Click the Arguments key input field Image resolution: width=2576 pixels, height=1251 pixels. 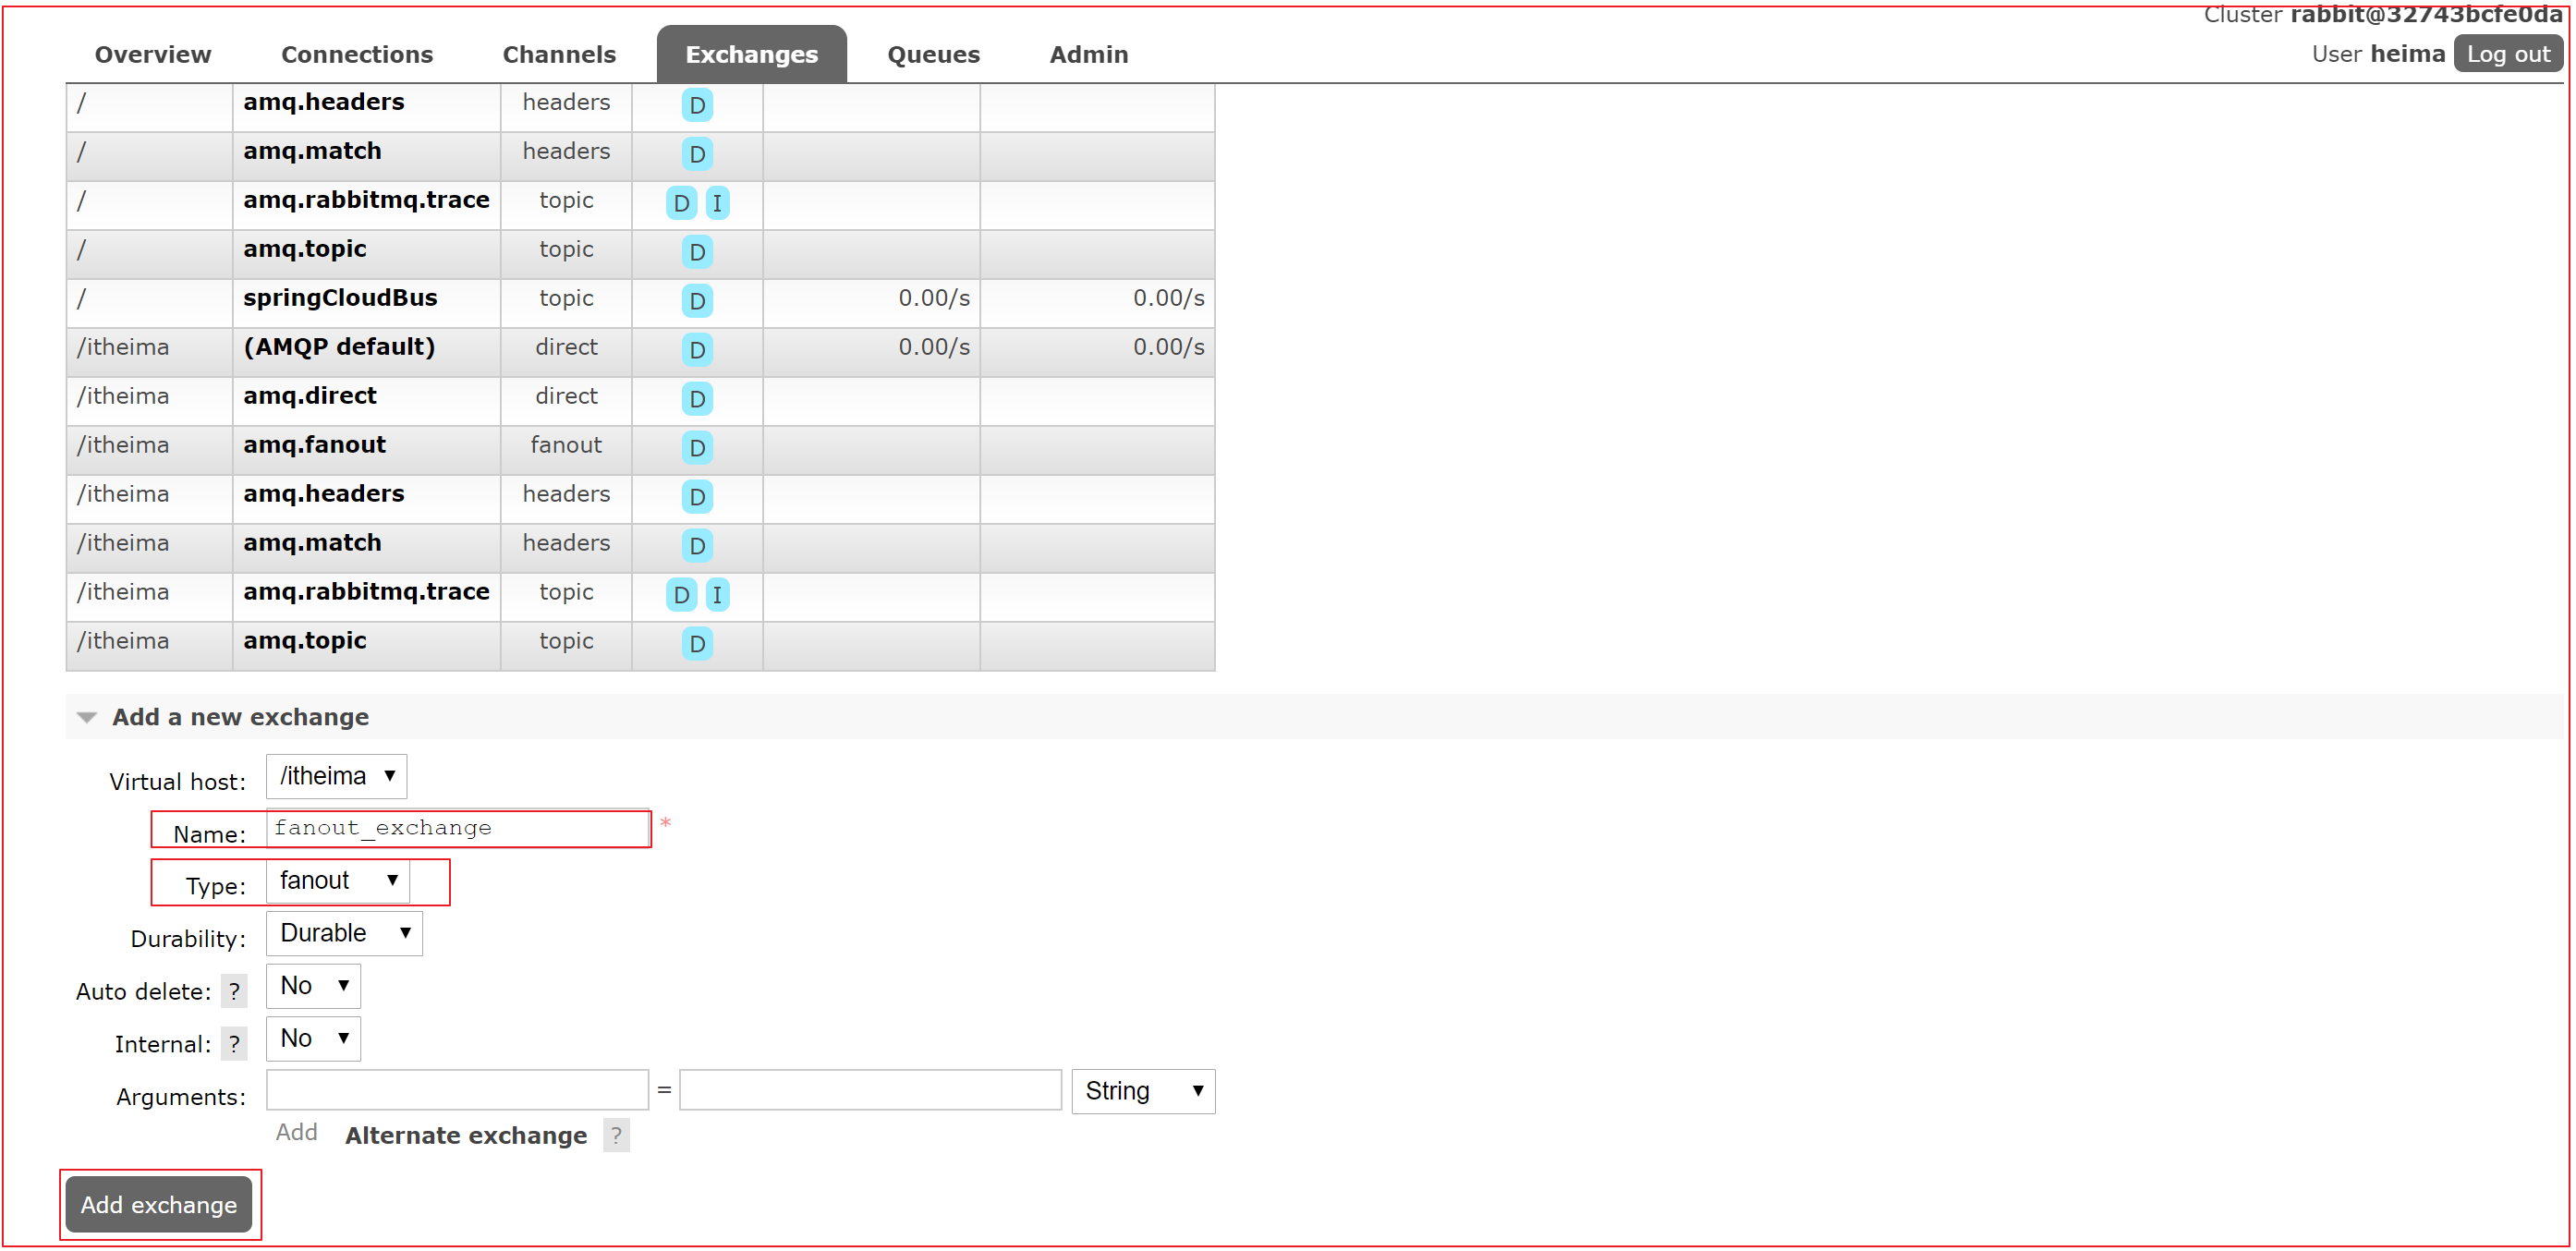457,1090
